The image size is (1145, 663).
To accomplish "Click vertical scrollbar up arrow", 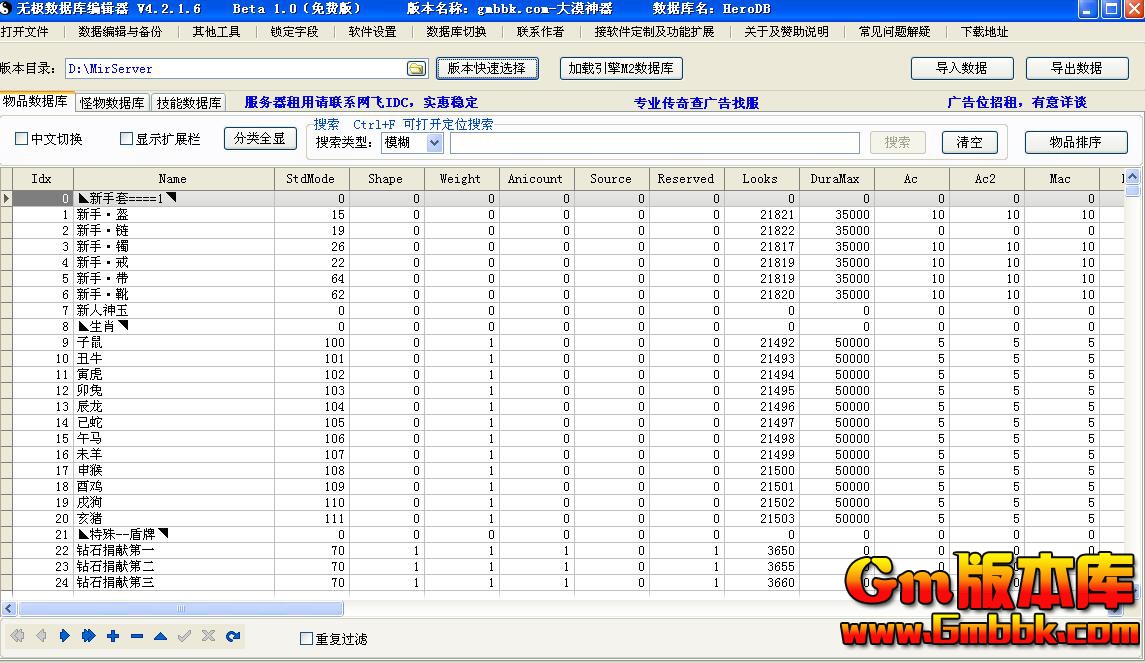I will (x=1132, y=176).
